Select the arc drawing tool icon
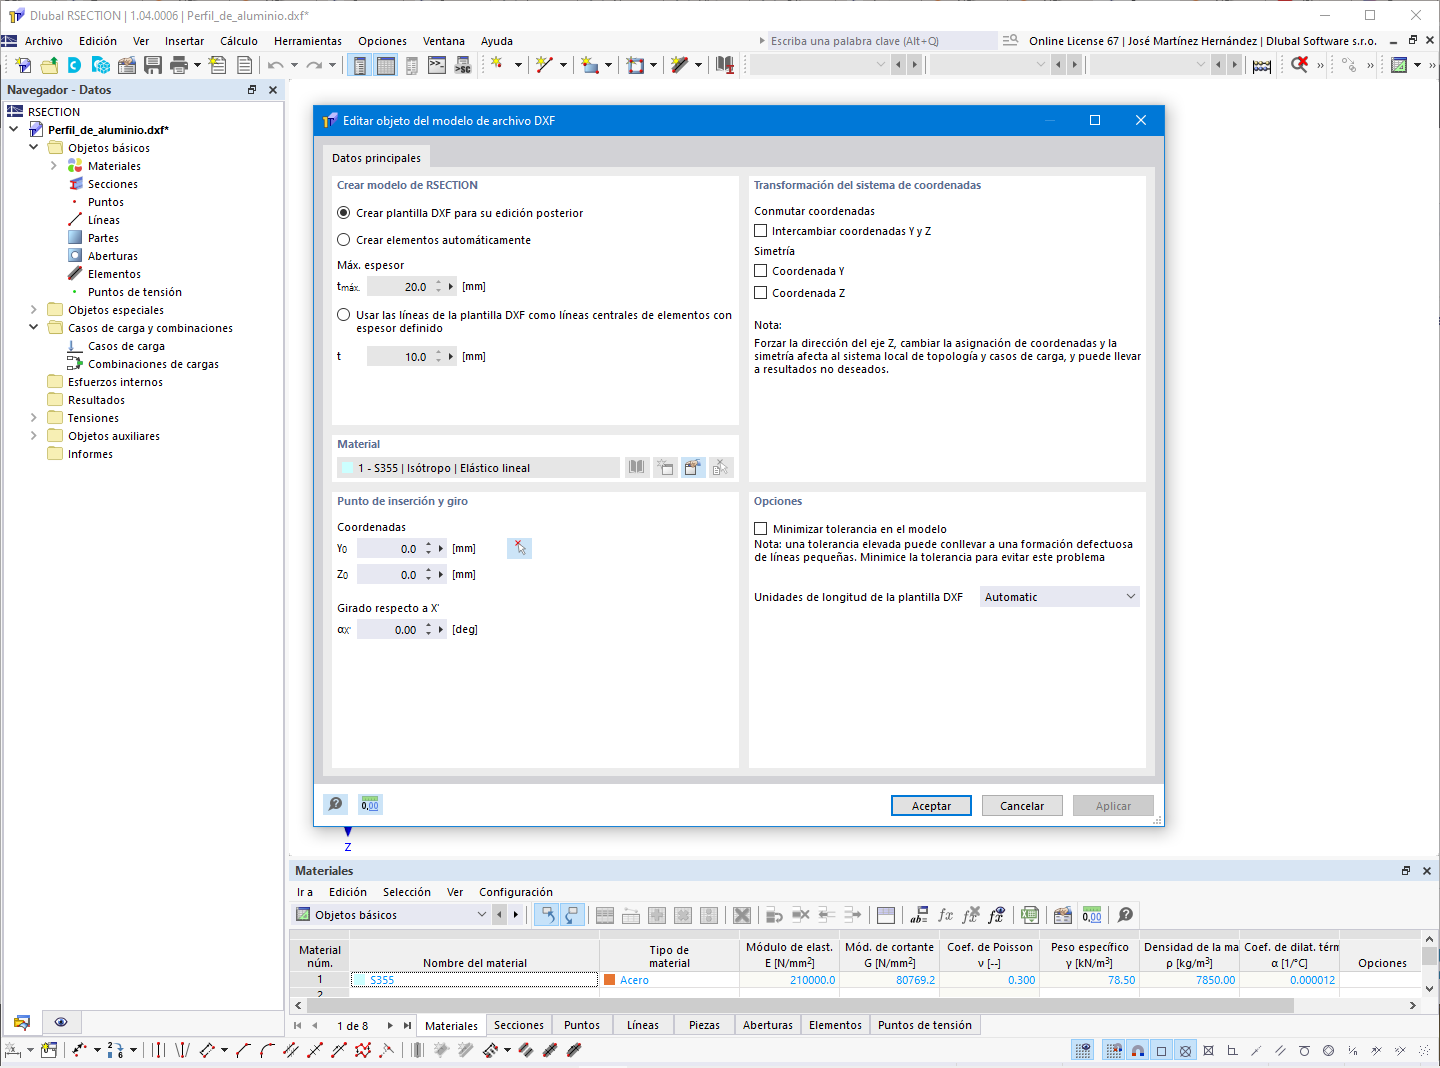Image resolution: width=1440 pixels, height=1068 pixels. tap(267, 1050)
